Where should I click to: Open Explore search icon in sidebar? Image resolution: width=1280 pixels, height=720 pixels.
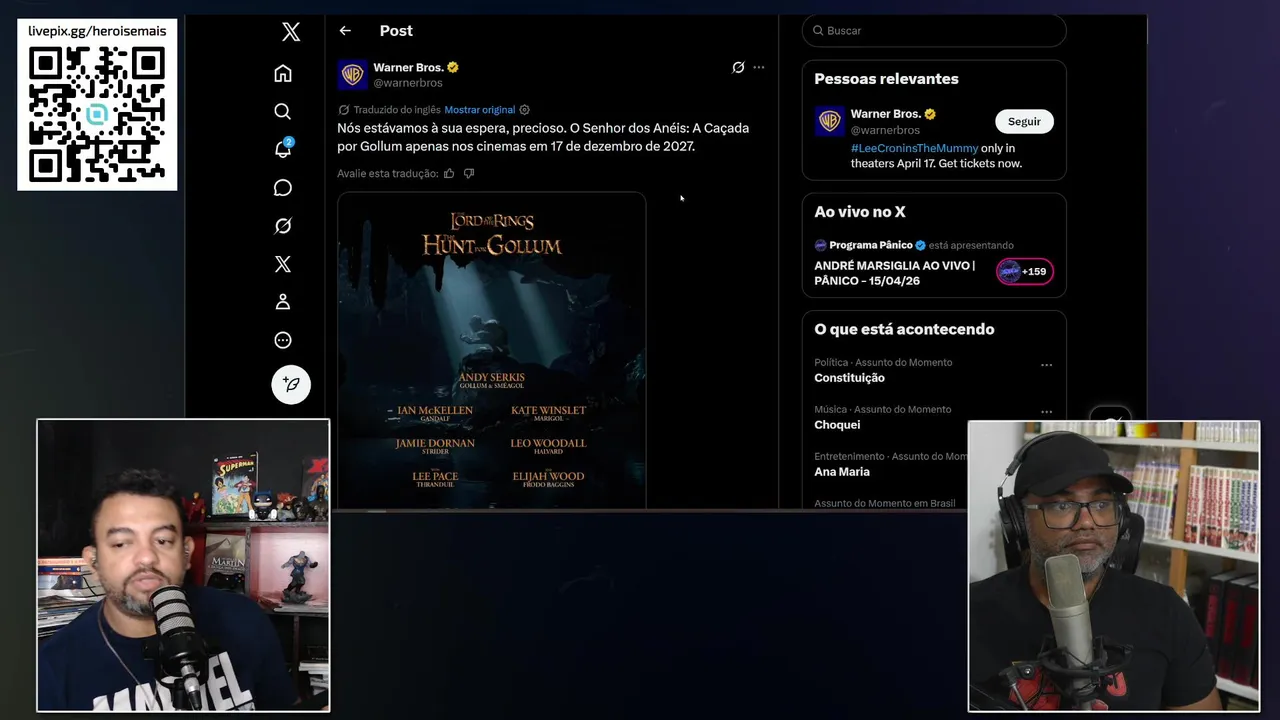click(x=283, y=111)
